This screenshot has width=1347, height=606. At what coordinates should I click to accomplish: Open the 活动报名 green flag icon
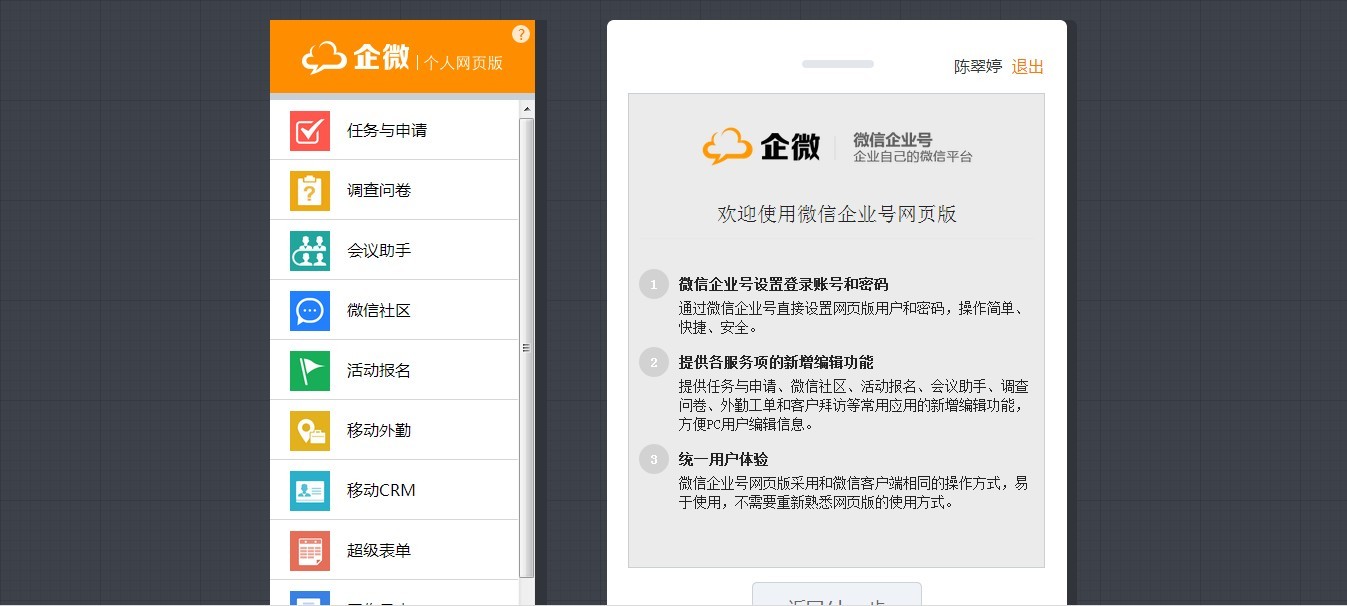click(x=310, y=371)
